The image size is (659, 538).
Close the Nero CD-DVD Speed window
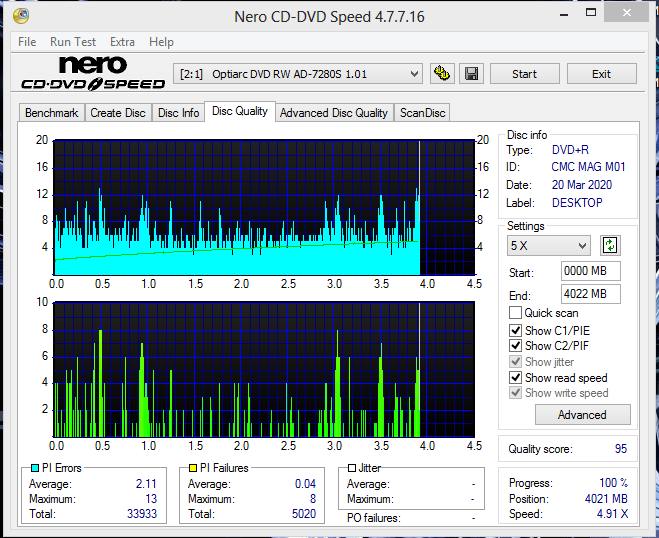627,13
